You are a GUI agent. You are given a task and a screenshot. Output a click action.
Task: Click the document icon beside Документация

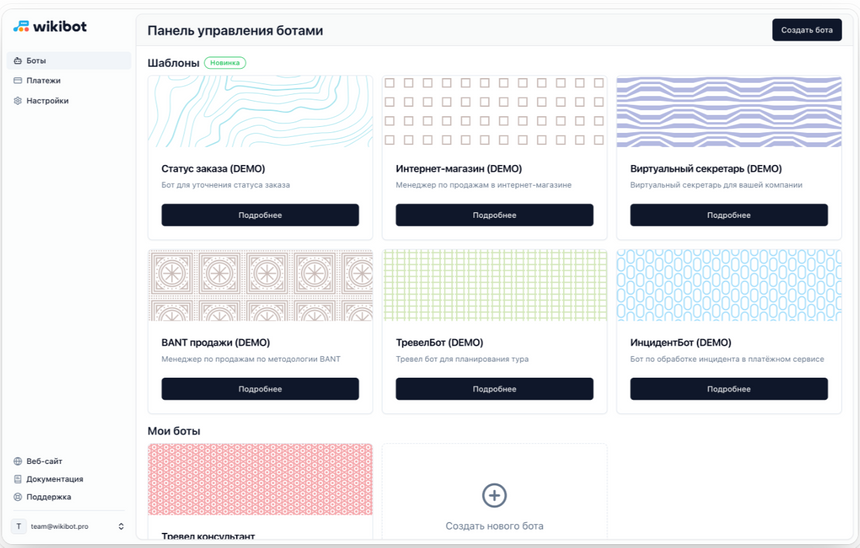pyautogui.click(x=18, y=479)
